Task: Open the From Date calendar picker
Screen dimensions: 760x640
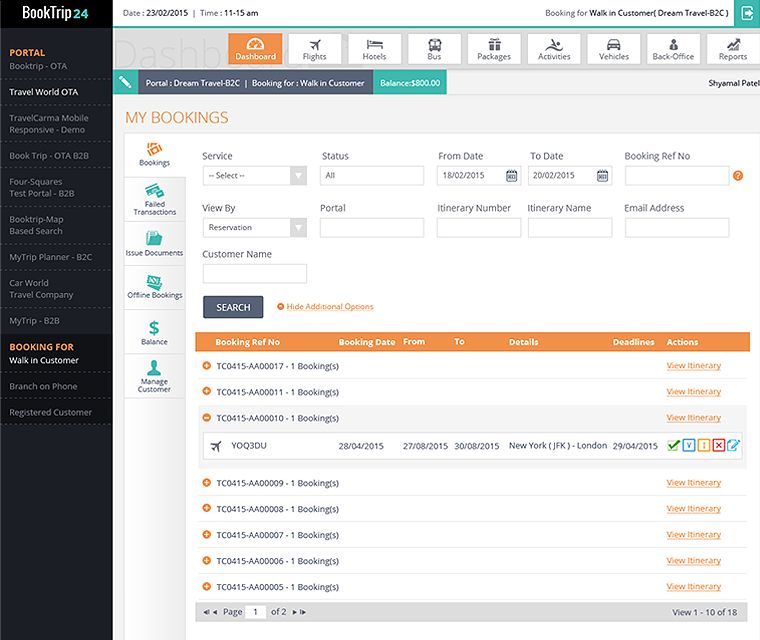Action: pos(511,176)
